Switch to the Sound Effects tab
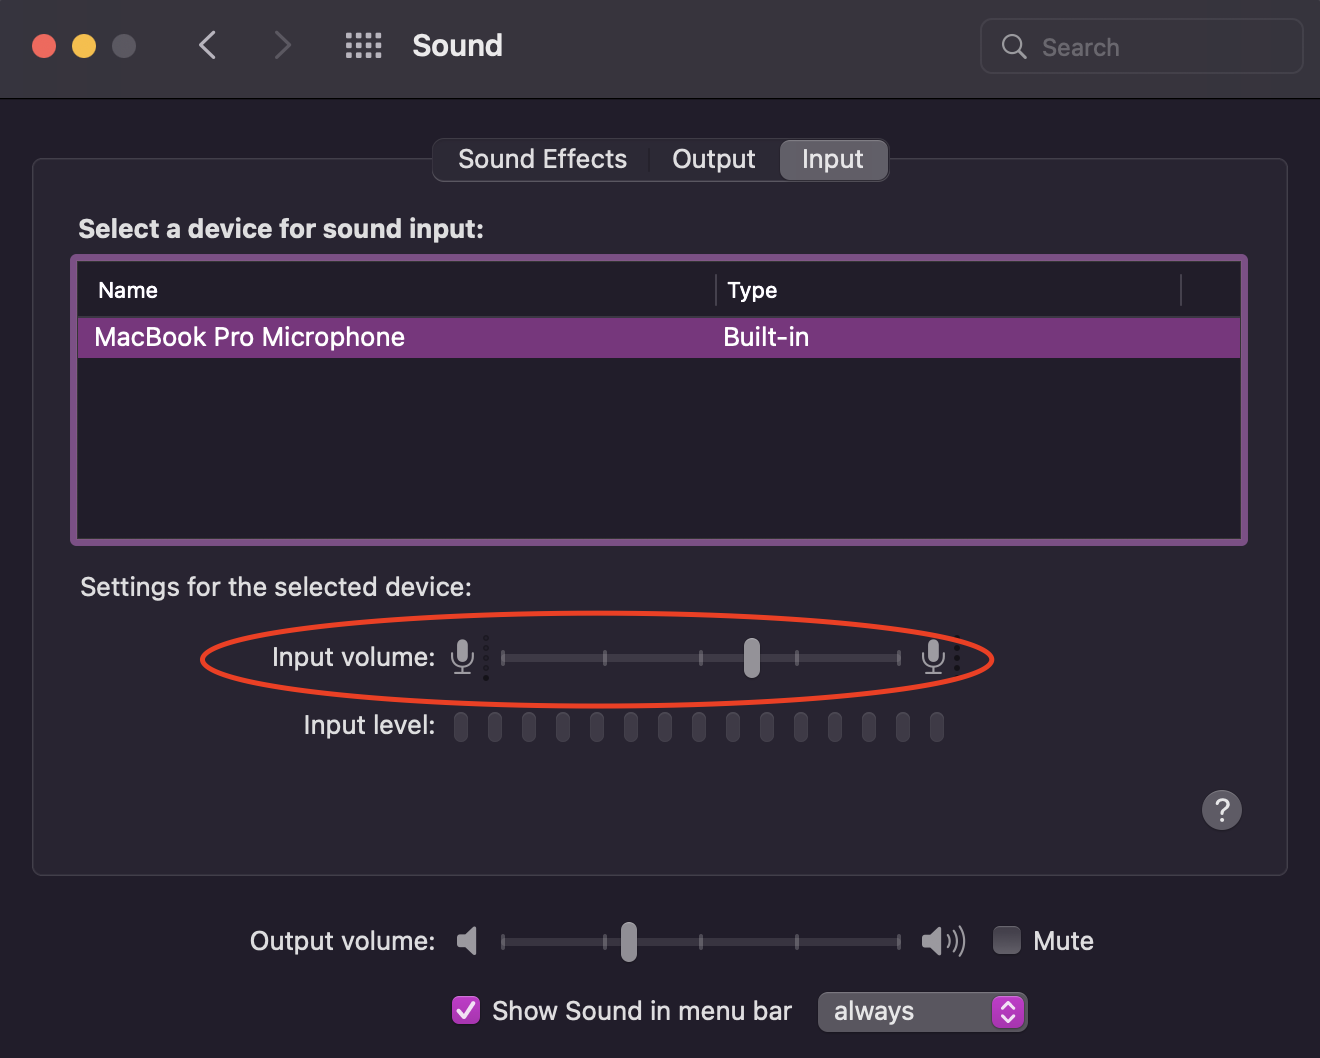Image resolution: width=1320 pixels, height=1058 pixels. [x=542, y=160]
